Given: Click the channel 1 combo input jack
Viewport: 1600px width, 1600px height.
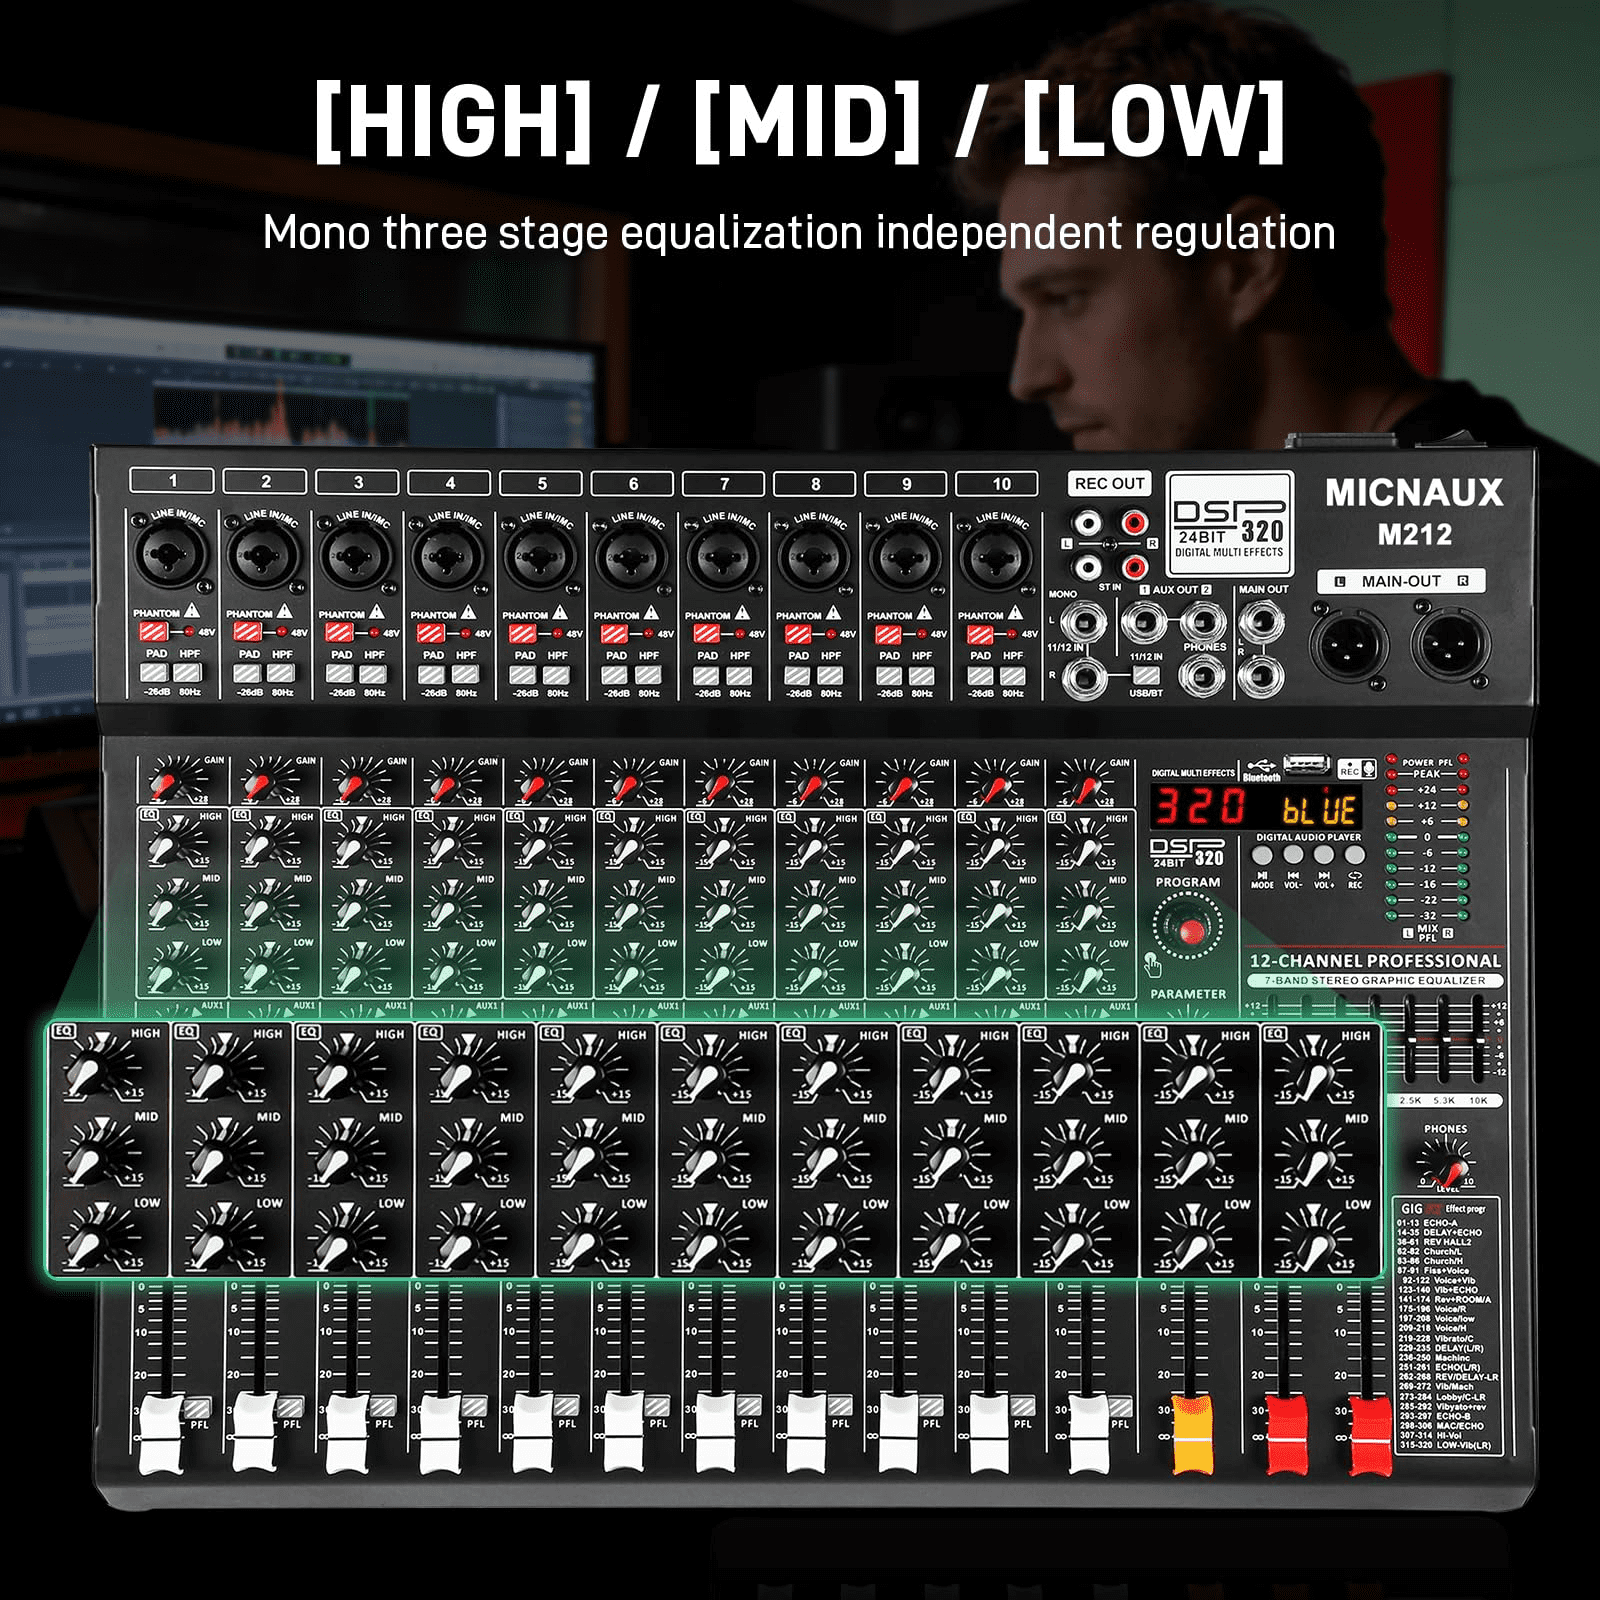Looking at the screenshot, I should coord(169,555).
